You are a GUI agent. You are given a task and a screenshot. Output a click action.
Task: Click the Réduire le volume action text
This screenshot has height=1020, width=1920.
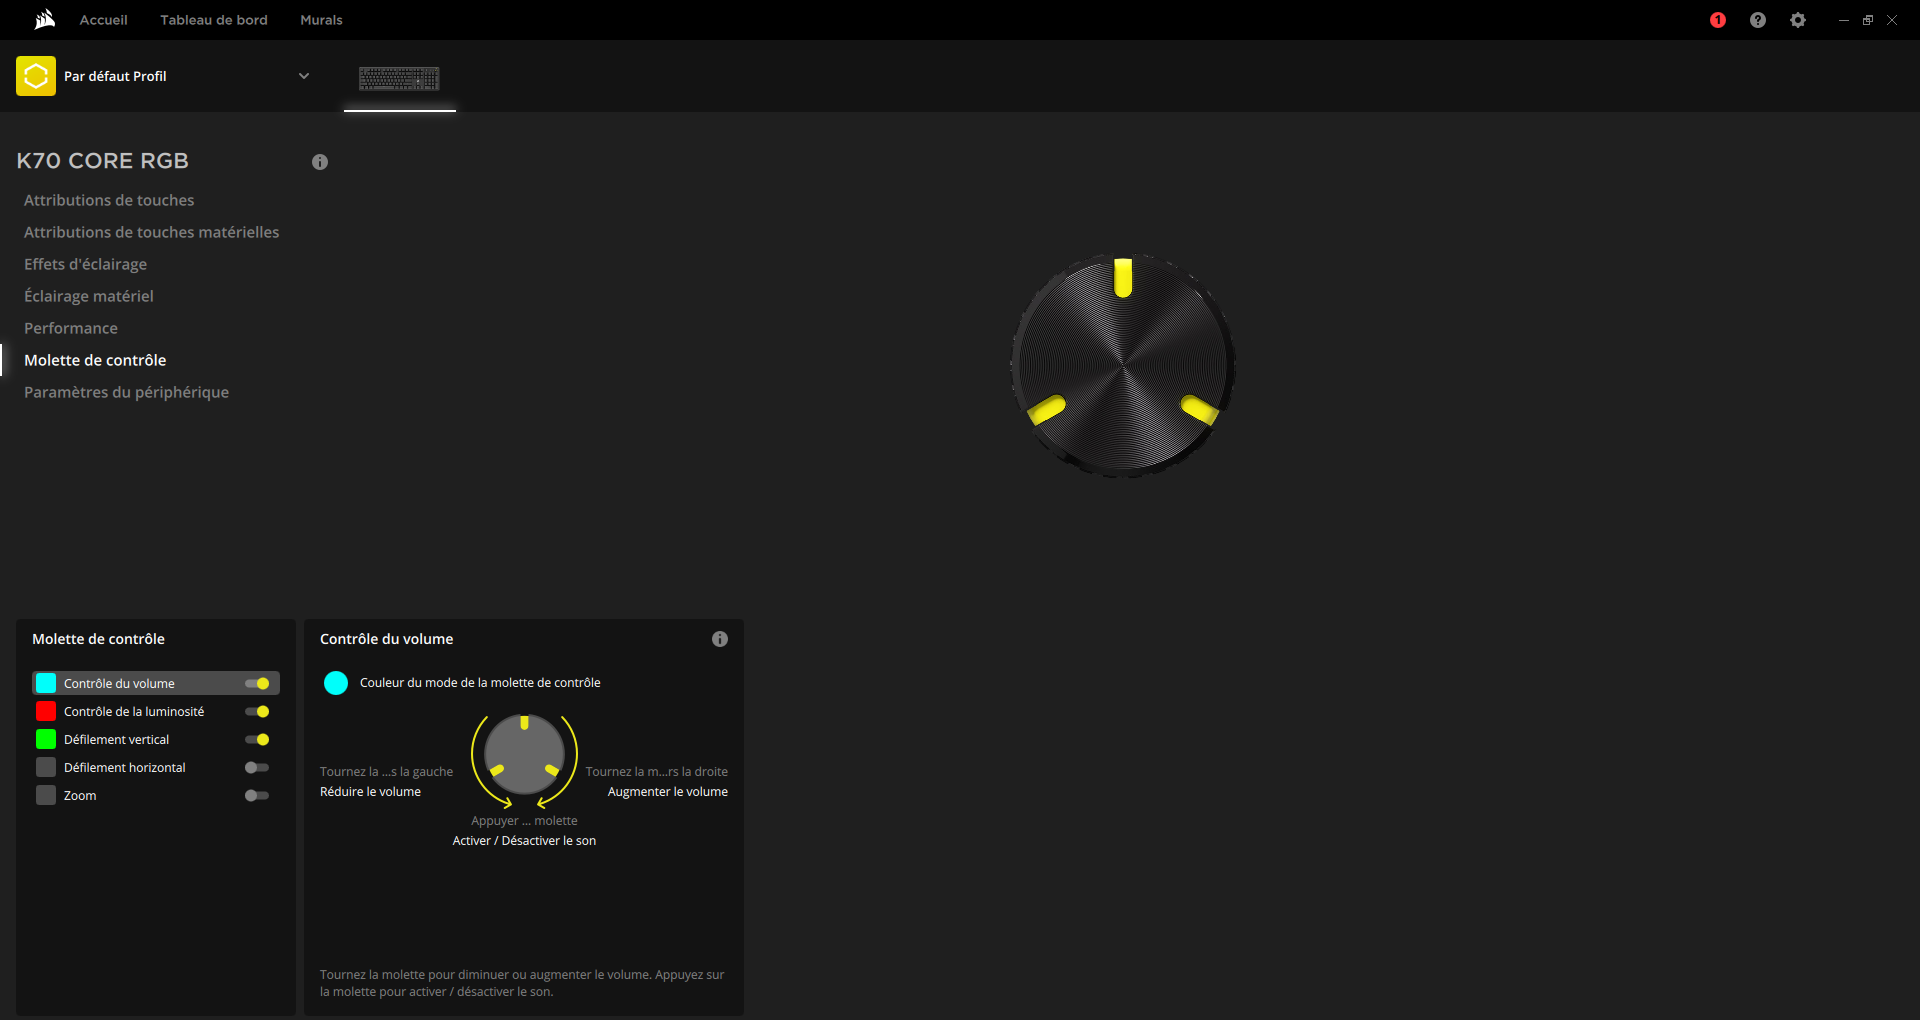370,792
